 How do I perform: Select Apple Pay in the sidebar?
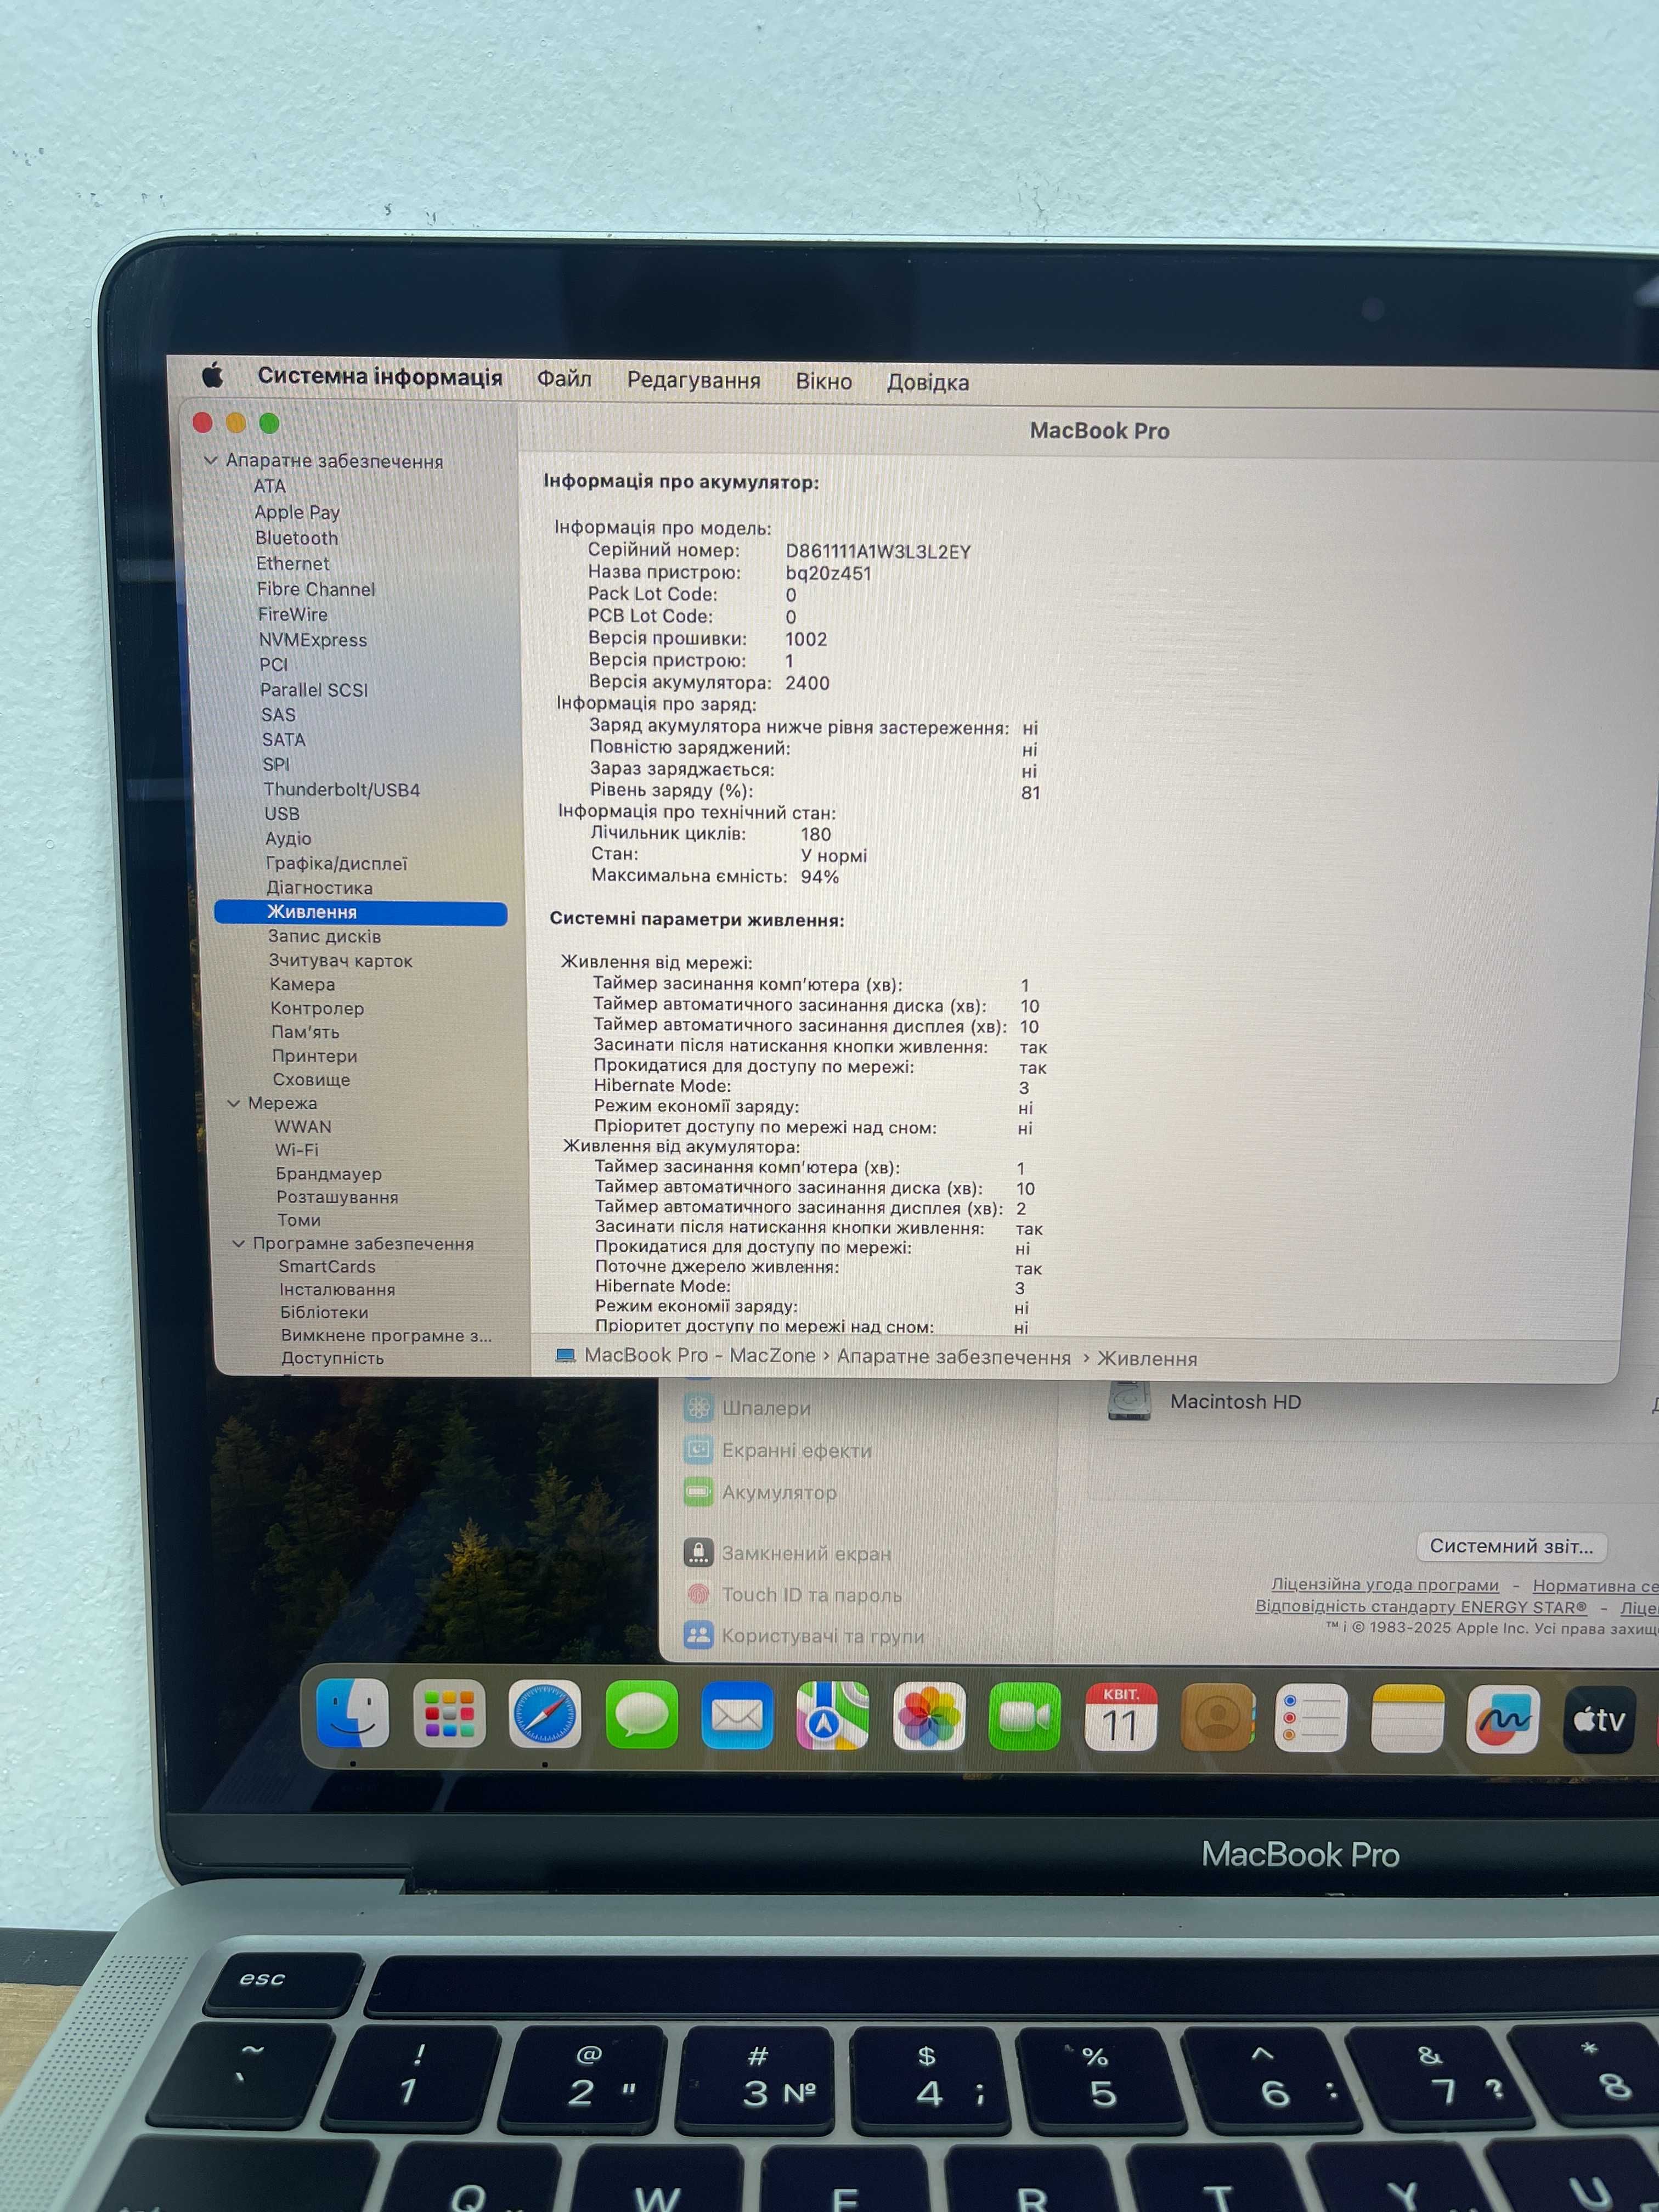297,512
